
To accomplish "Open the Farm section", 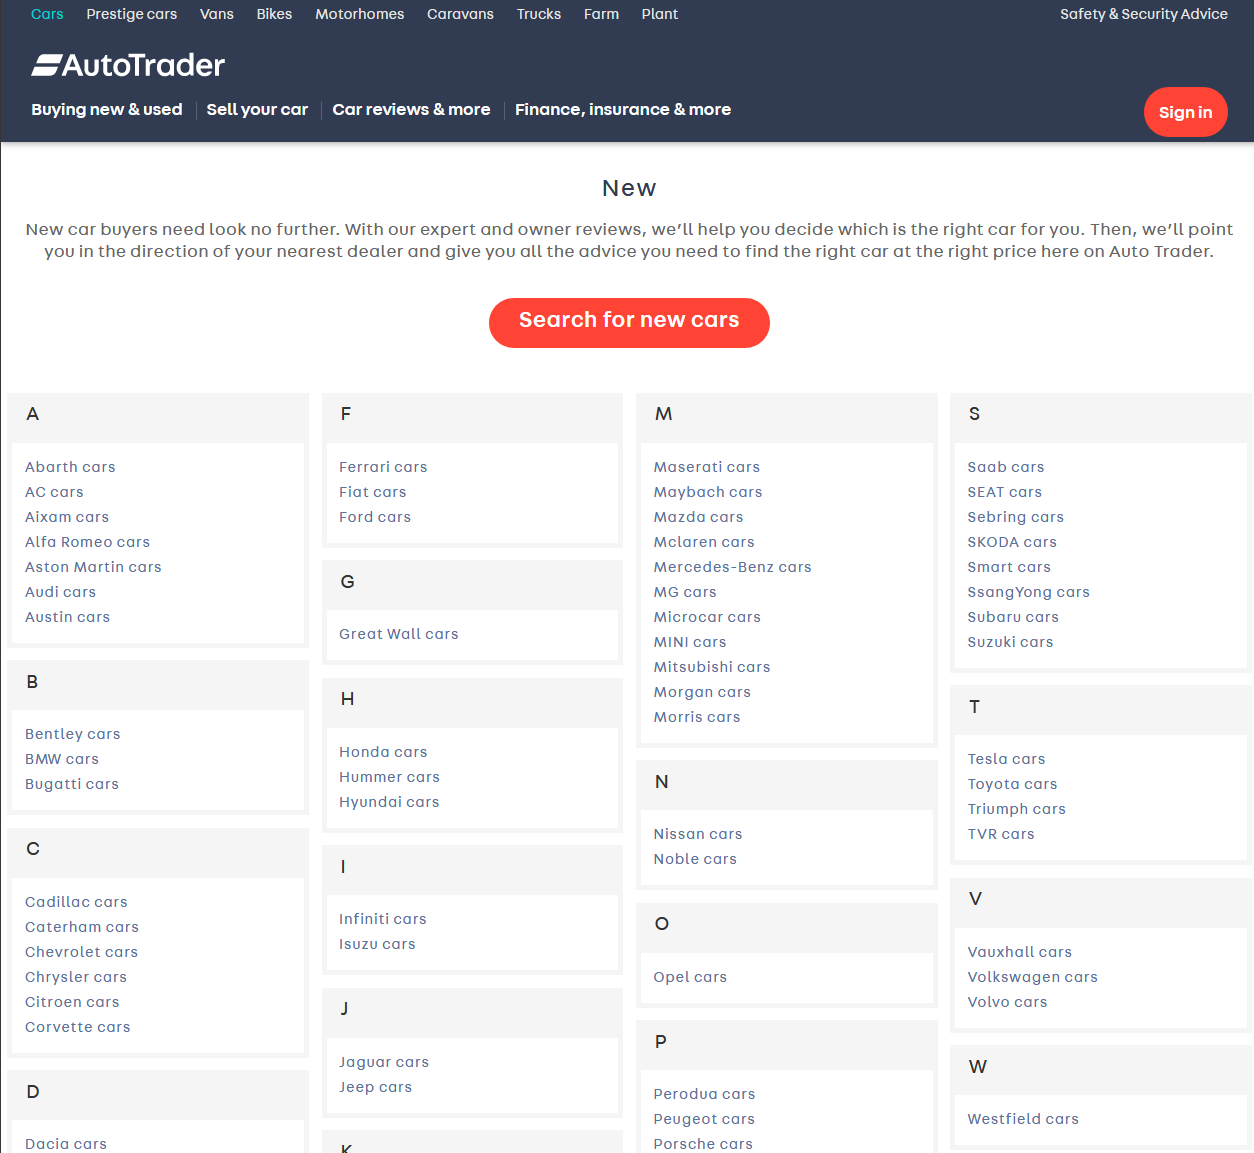I will [x=601, y=14].
